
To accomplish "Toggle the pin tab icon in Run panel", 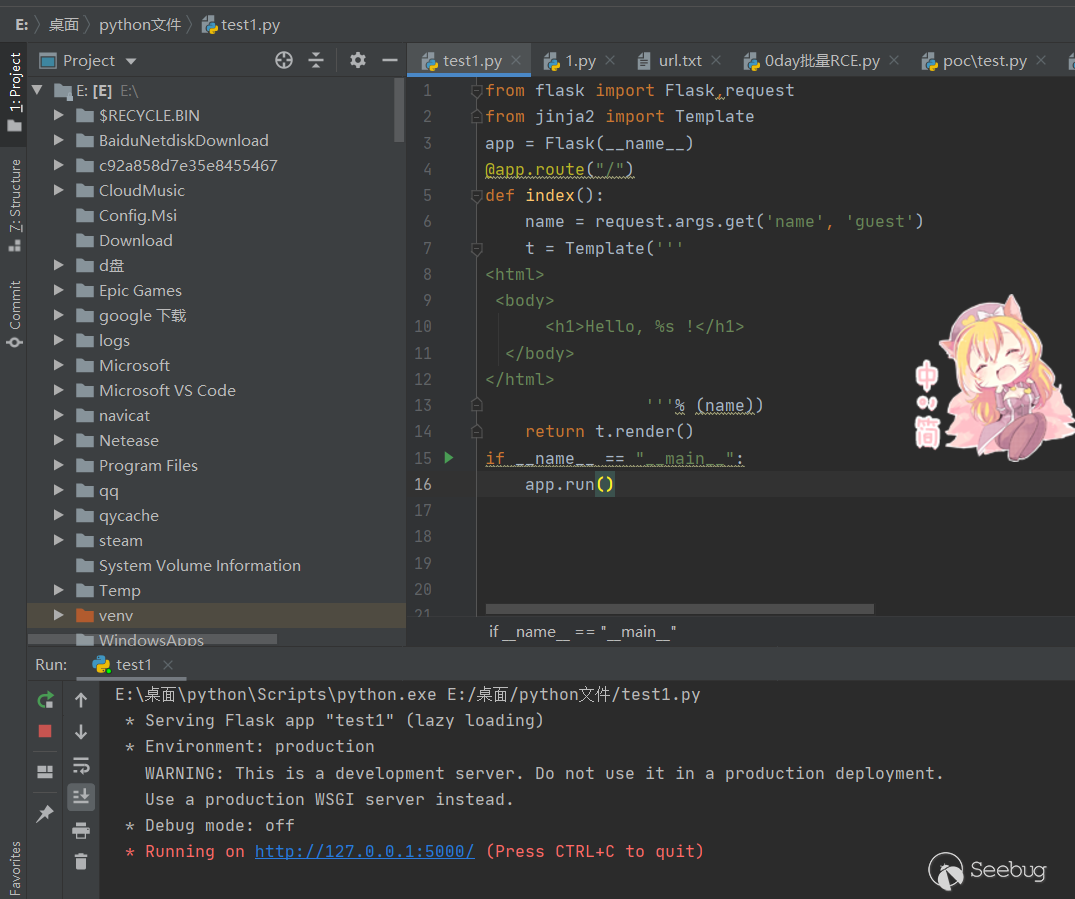I will [45, 814].
